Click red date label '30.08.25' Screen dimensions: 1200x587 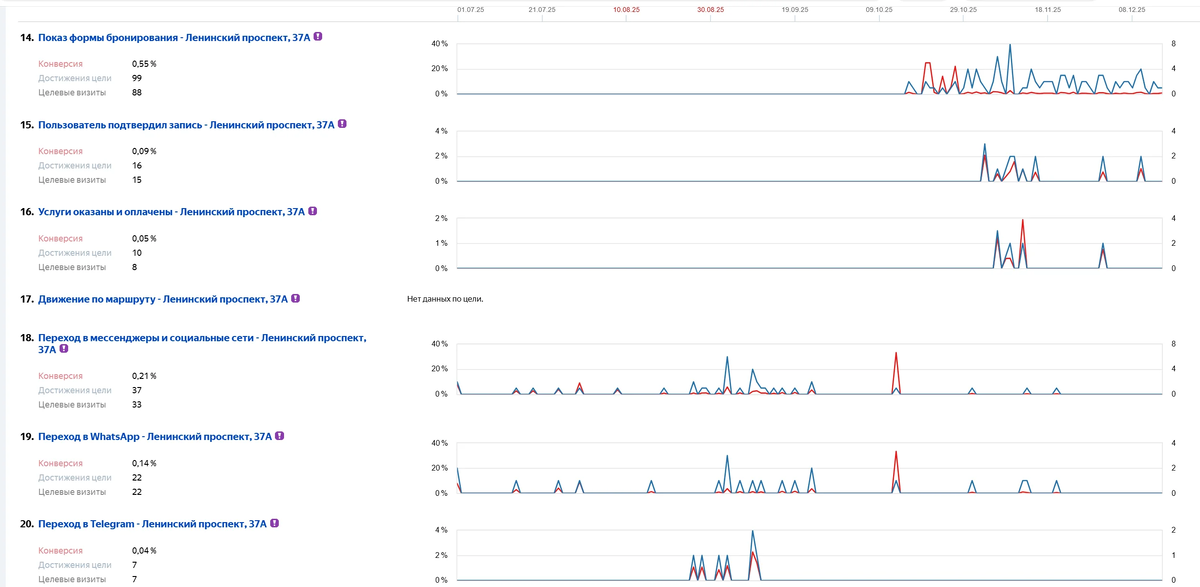[711, 8]
